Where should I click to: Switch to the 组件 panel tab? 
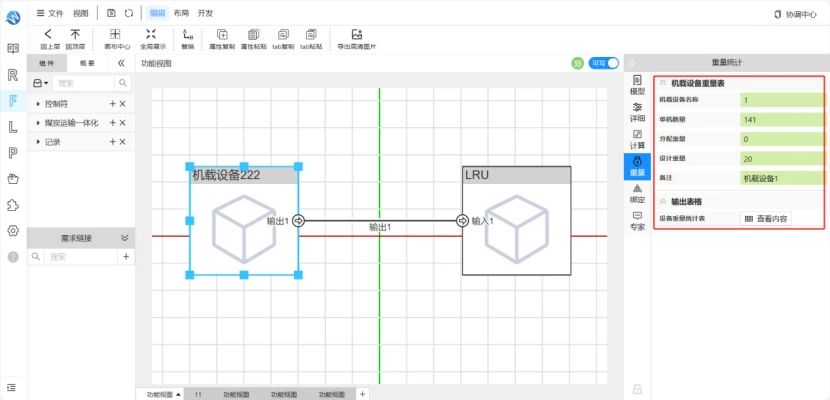(x=47, y=63)
